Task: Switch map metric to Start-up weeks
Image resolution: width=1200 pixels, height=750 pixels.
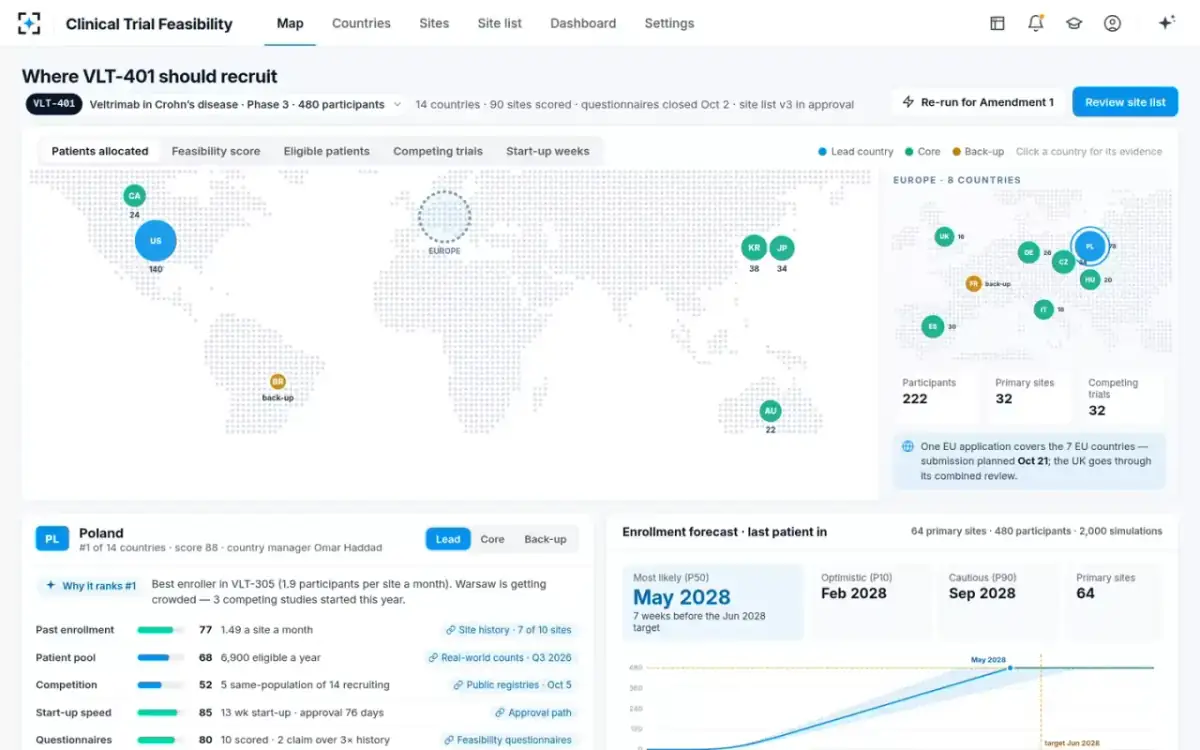Action: click(548, 151)
